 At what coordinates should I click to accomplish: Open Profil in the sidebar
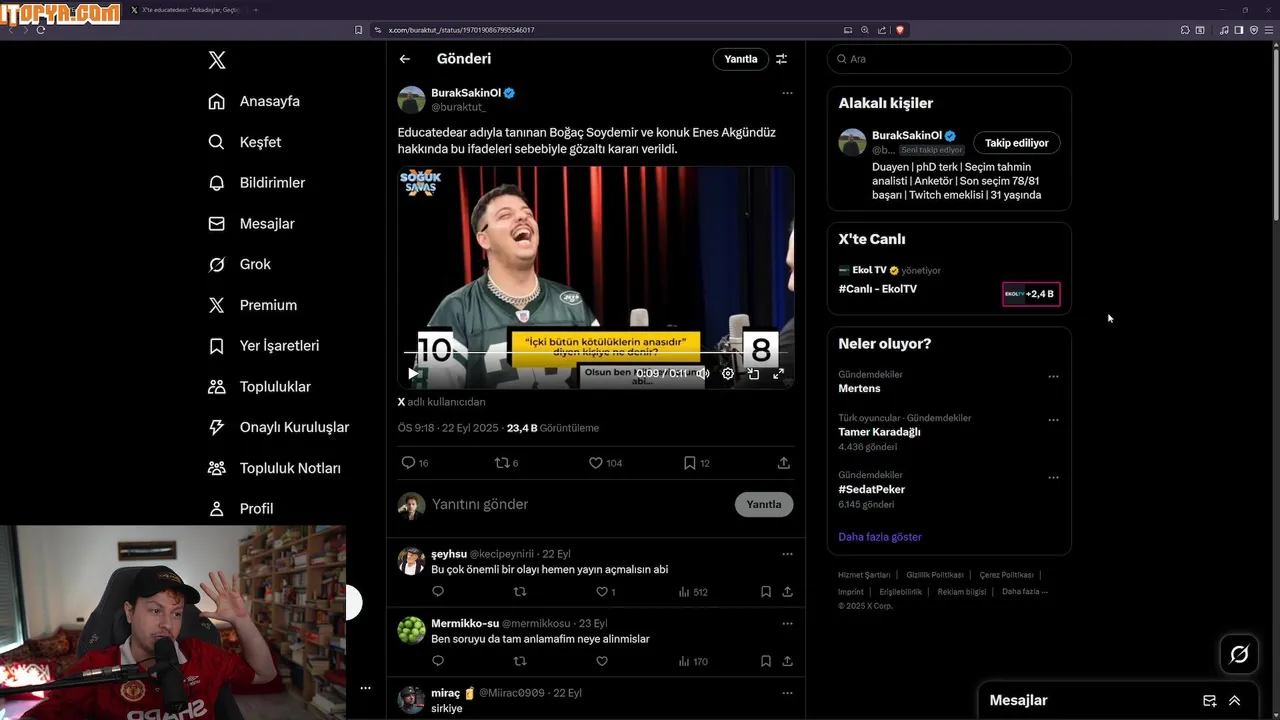(241, 509)
